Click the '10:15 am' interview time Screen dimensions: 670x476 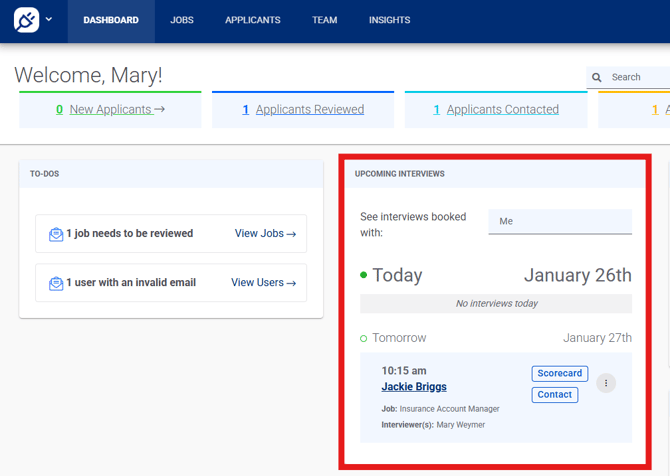click(x=404, y=370)
